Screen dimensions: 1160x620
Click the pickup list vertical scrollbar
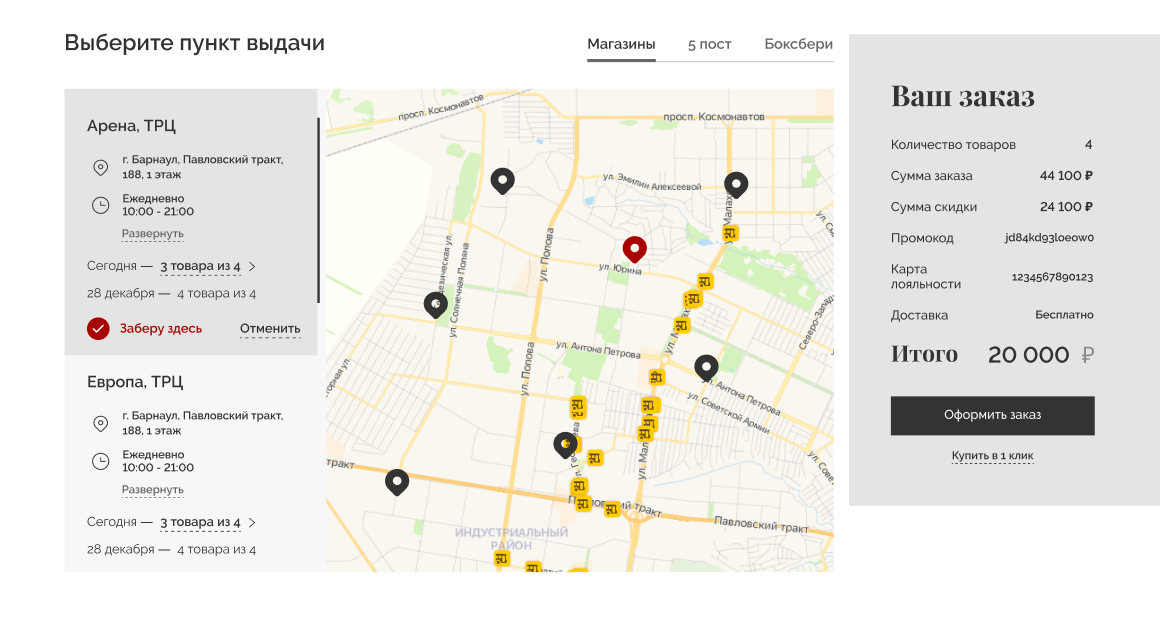click(x=318, y=210)
